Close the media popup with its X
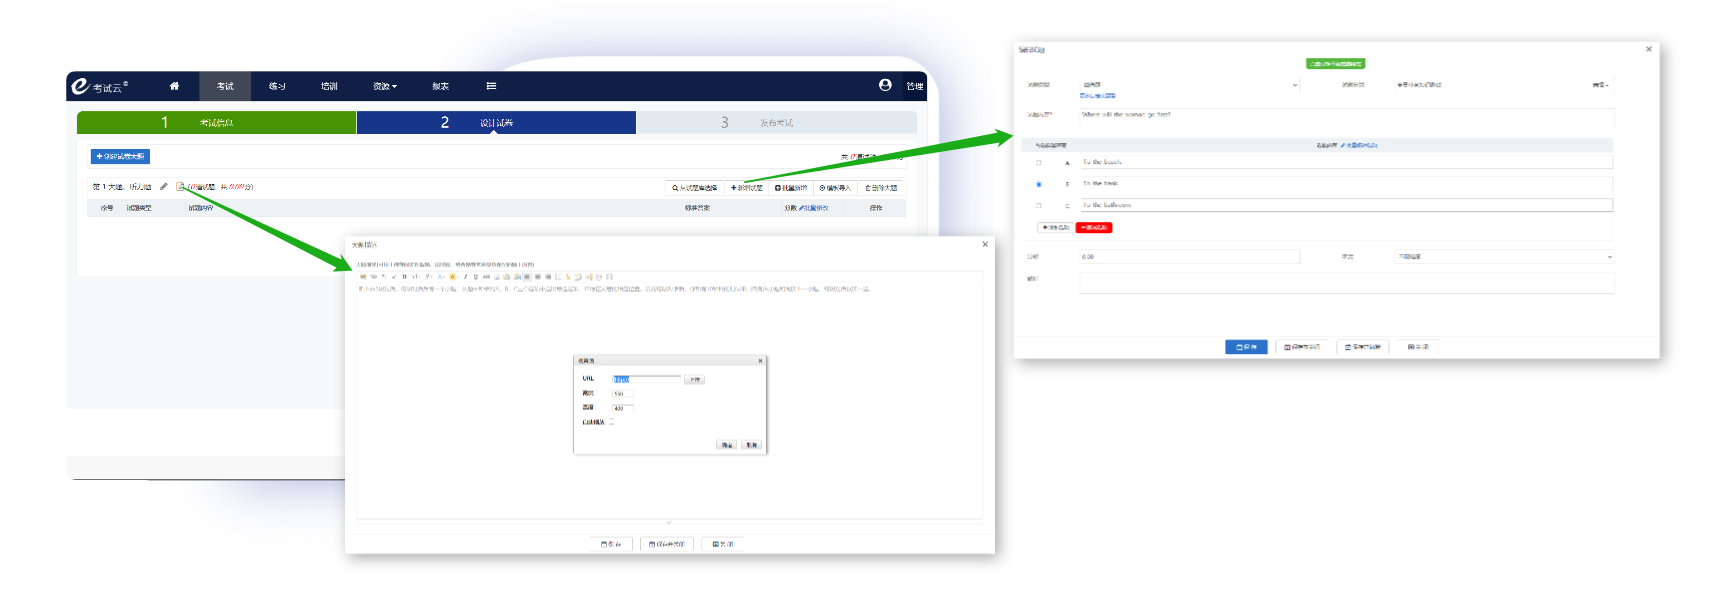 pos(760,361)
